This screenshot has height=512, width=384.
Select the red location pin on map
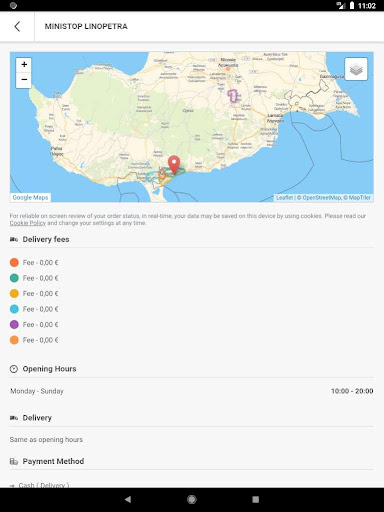coord(174,165)
